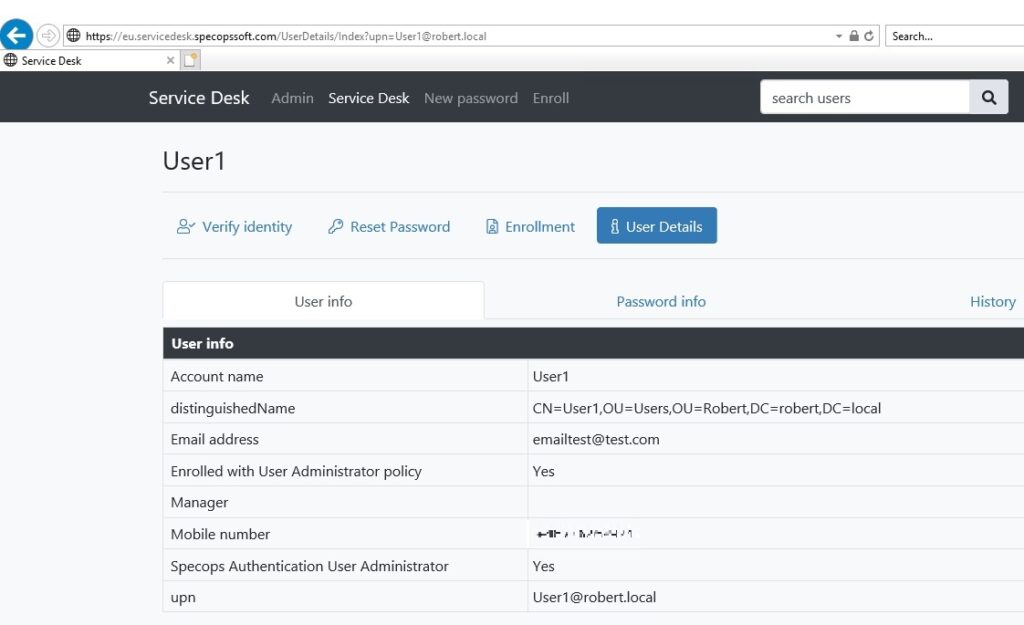Select the User Details button

(656, 226)
